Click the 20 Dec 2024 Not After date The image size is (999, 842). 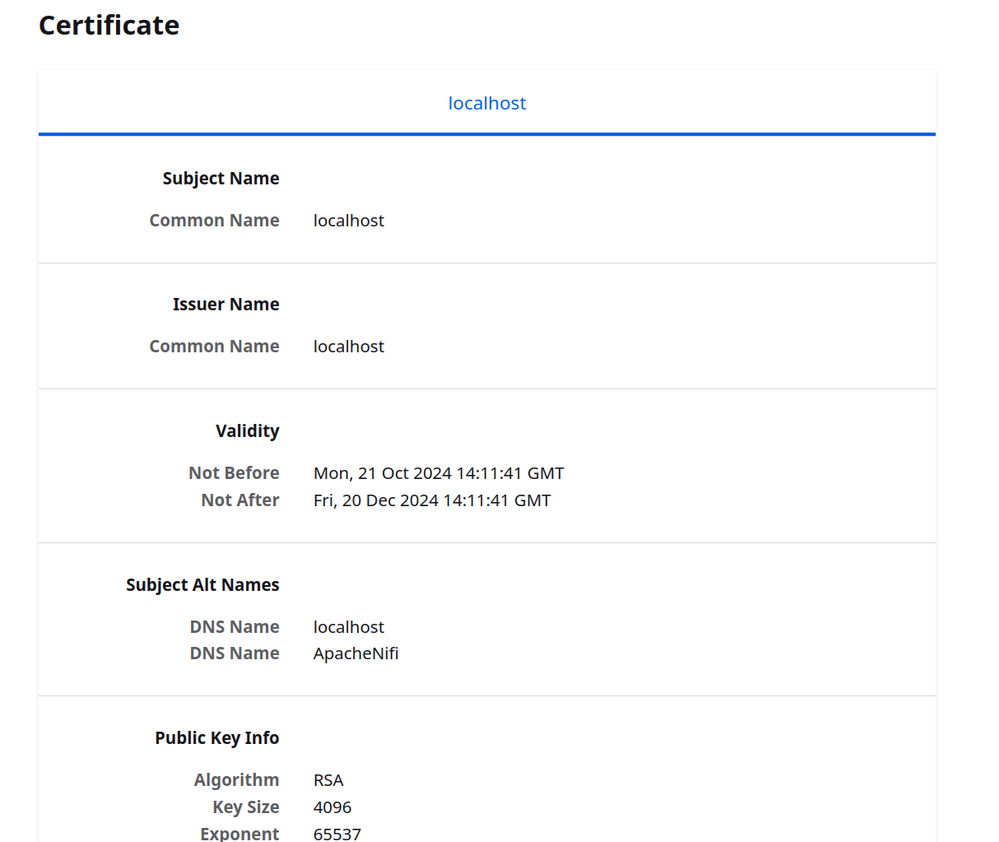coord(432,500)
